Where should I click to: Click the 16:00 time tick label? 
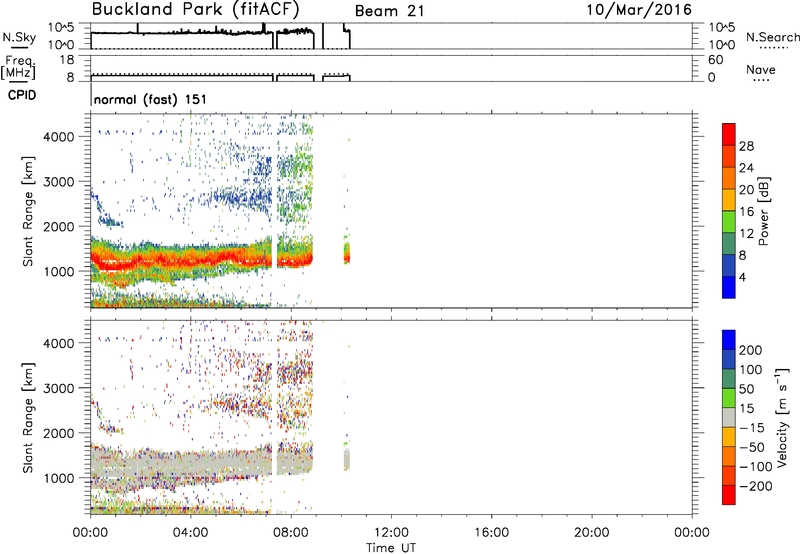(x=491, y=533)
